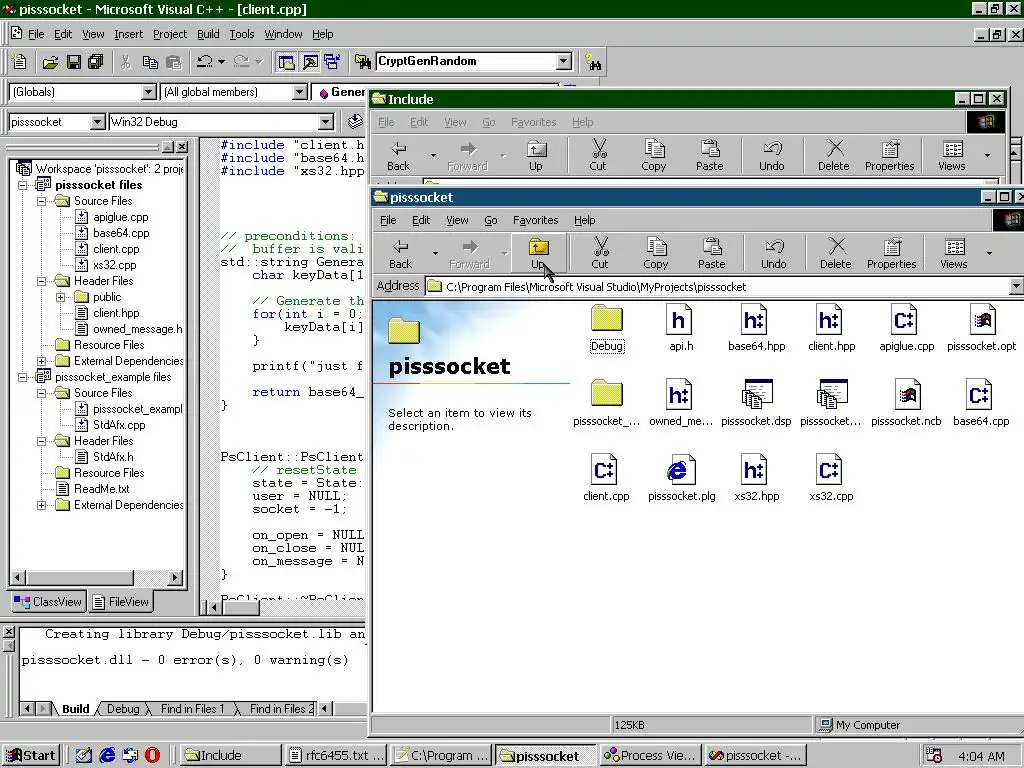
Task: Select the pisssocket.ncb file icon
Action: pyautogui.click(x=906, y=403)
